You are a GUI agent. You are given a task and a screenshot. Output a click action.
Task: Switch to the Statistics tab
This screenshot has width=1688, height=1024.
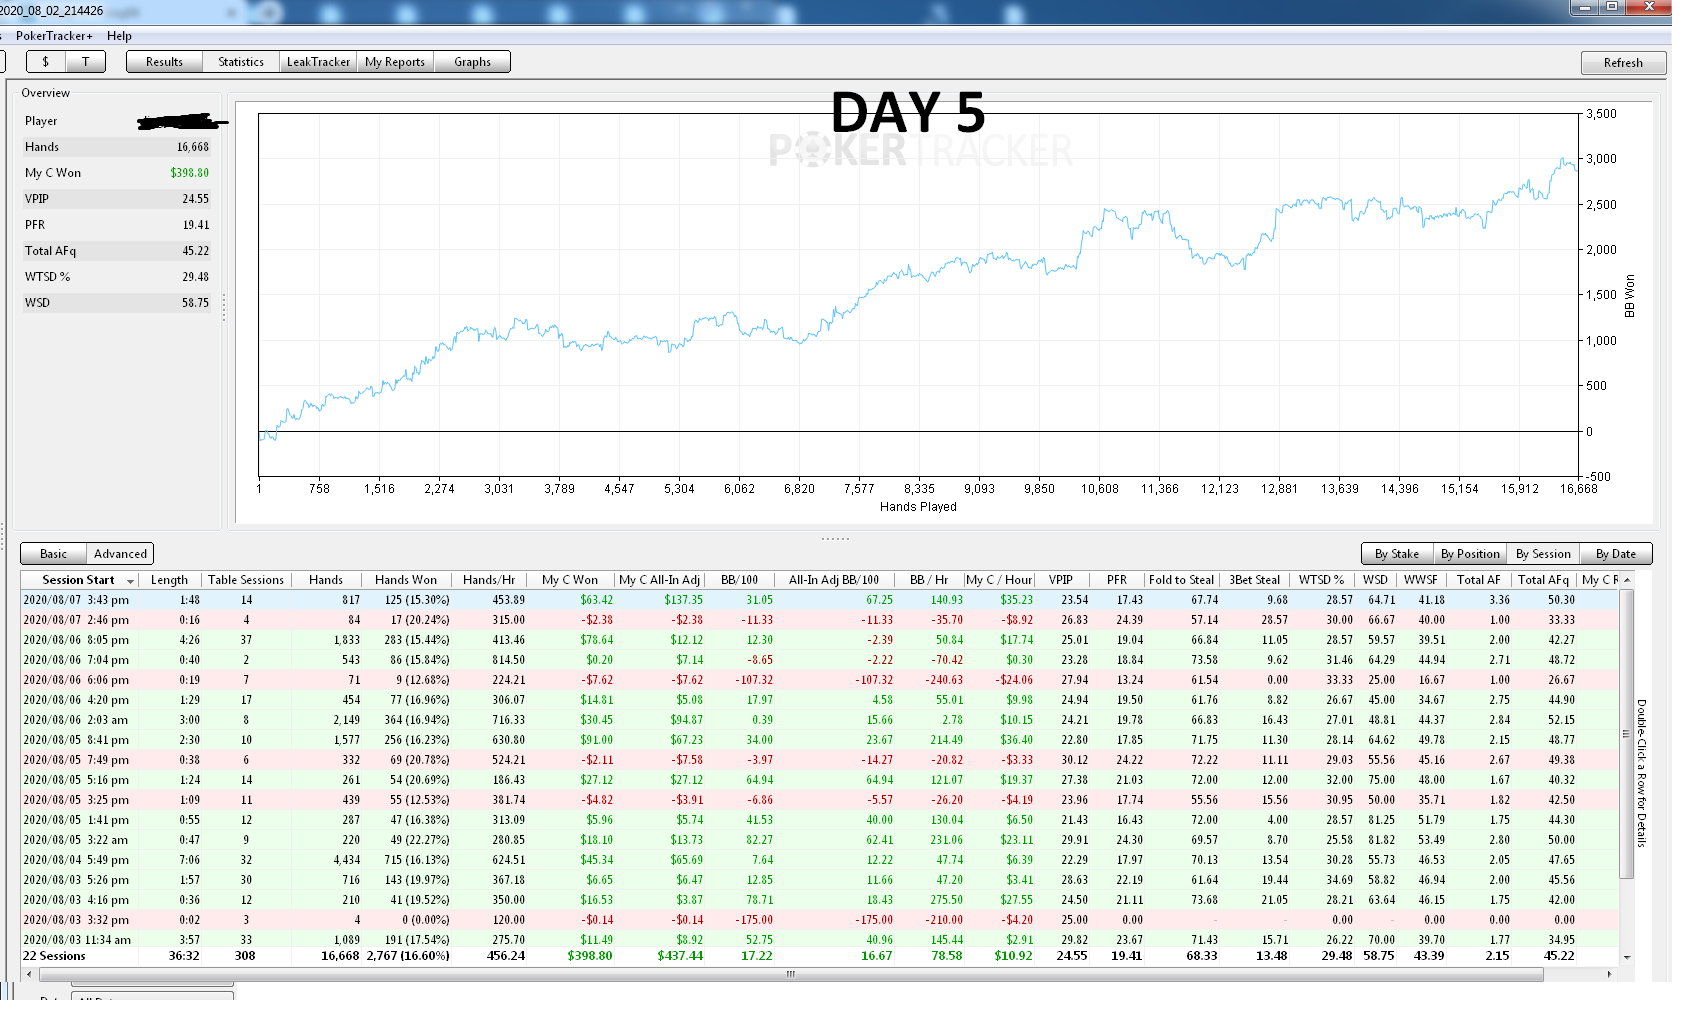click(241, 62)
